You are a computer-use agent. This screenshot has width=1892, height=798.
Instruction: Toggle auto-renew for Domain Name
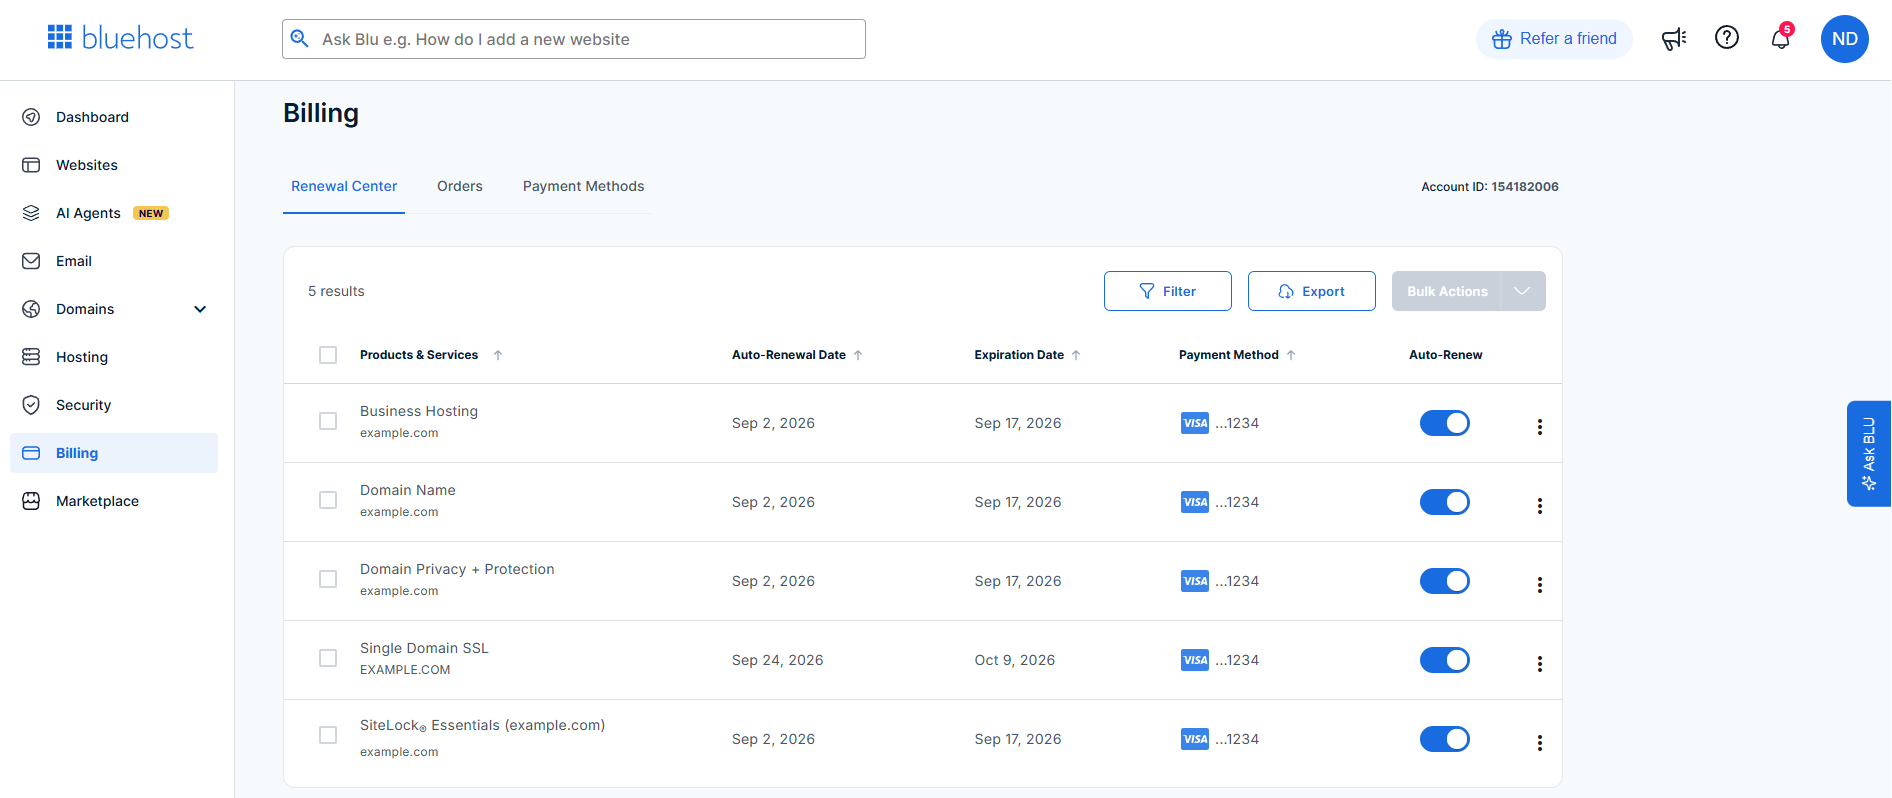(x=1445, y=502)
